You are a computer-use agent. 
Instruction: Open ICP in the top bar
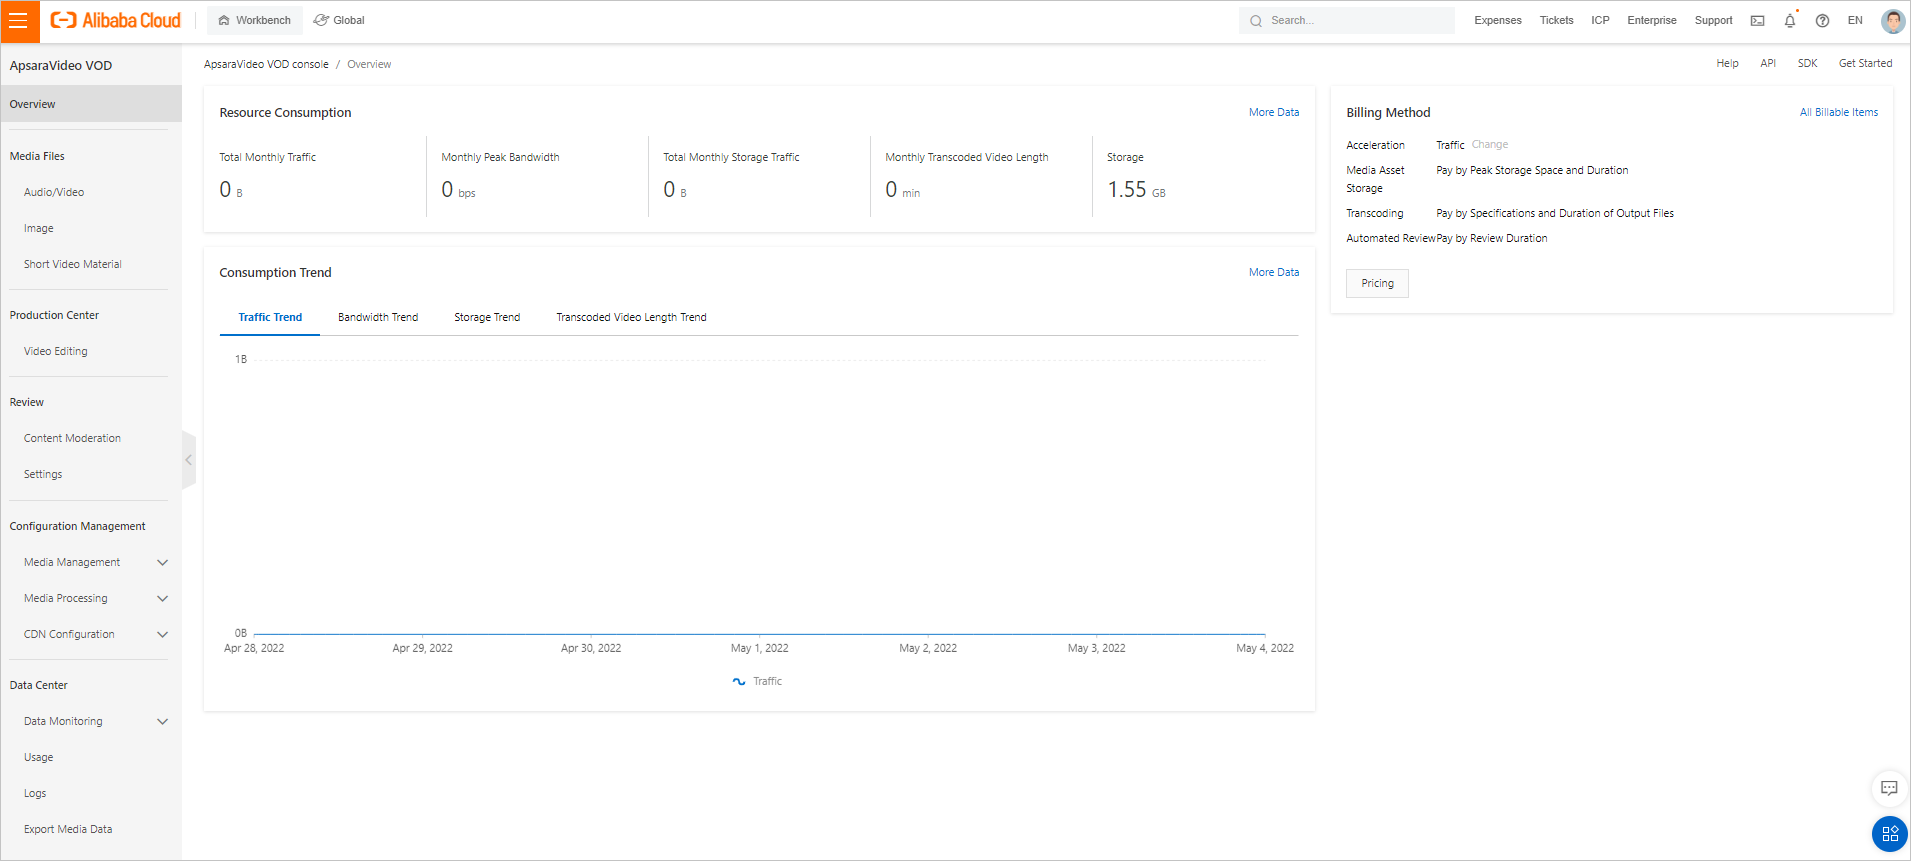[x=1600, y=20]
